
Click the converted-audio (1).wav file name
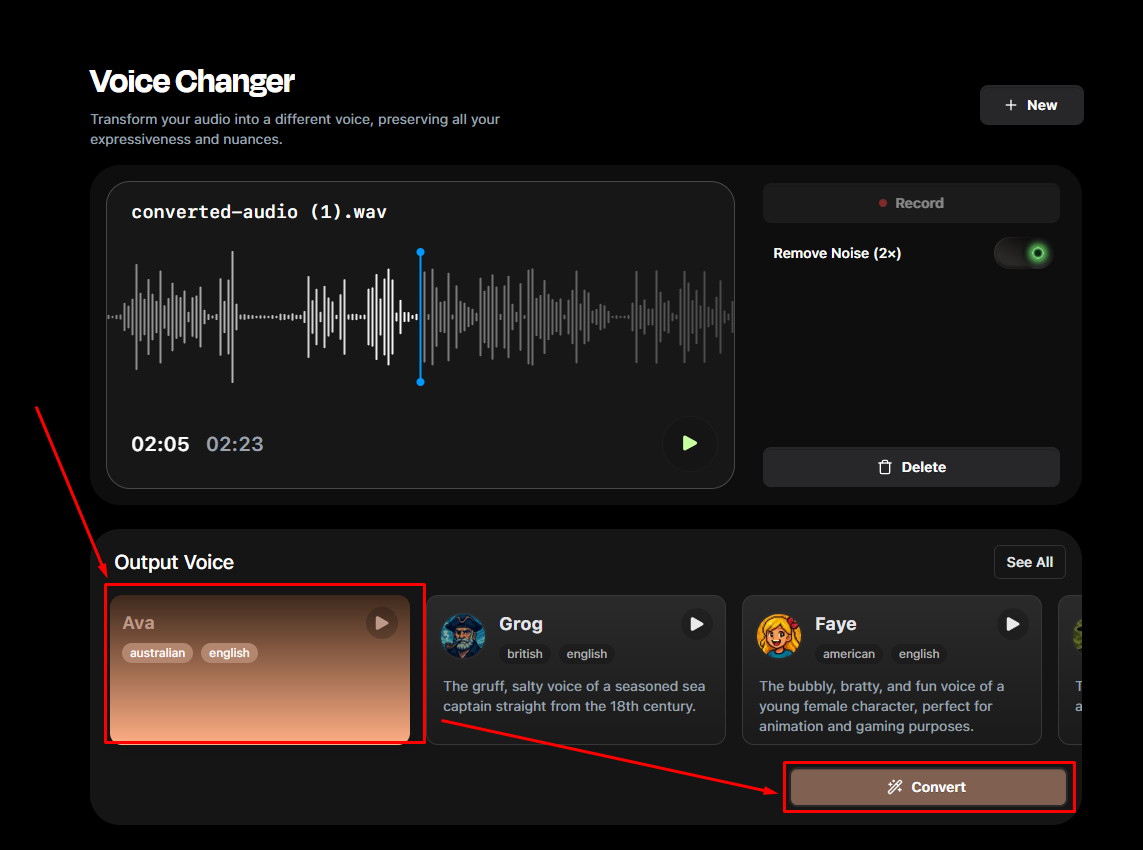click(x=259, y=212)
